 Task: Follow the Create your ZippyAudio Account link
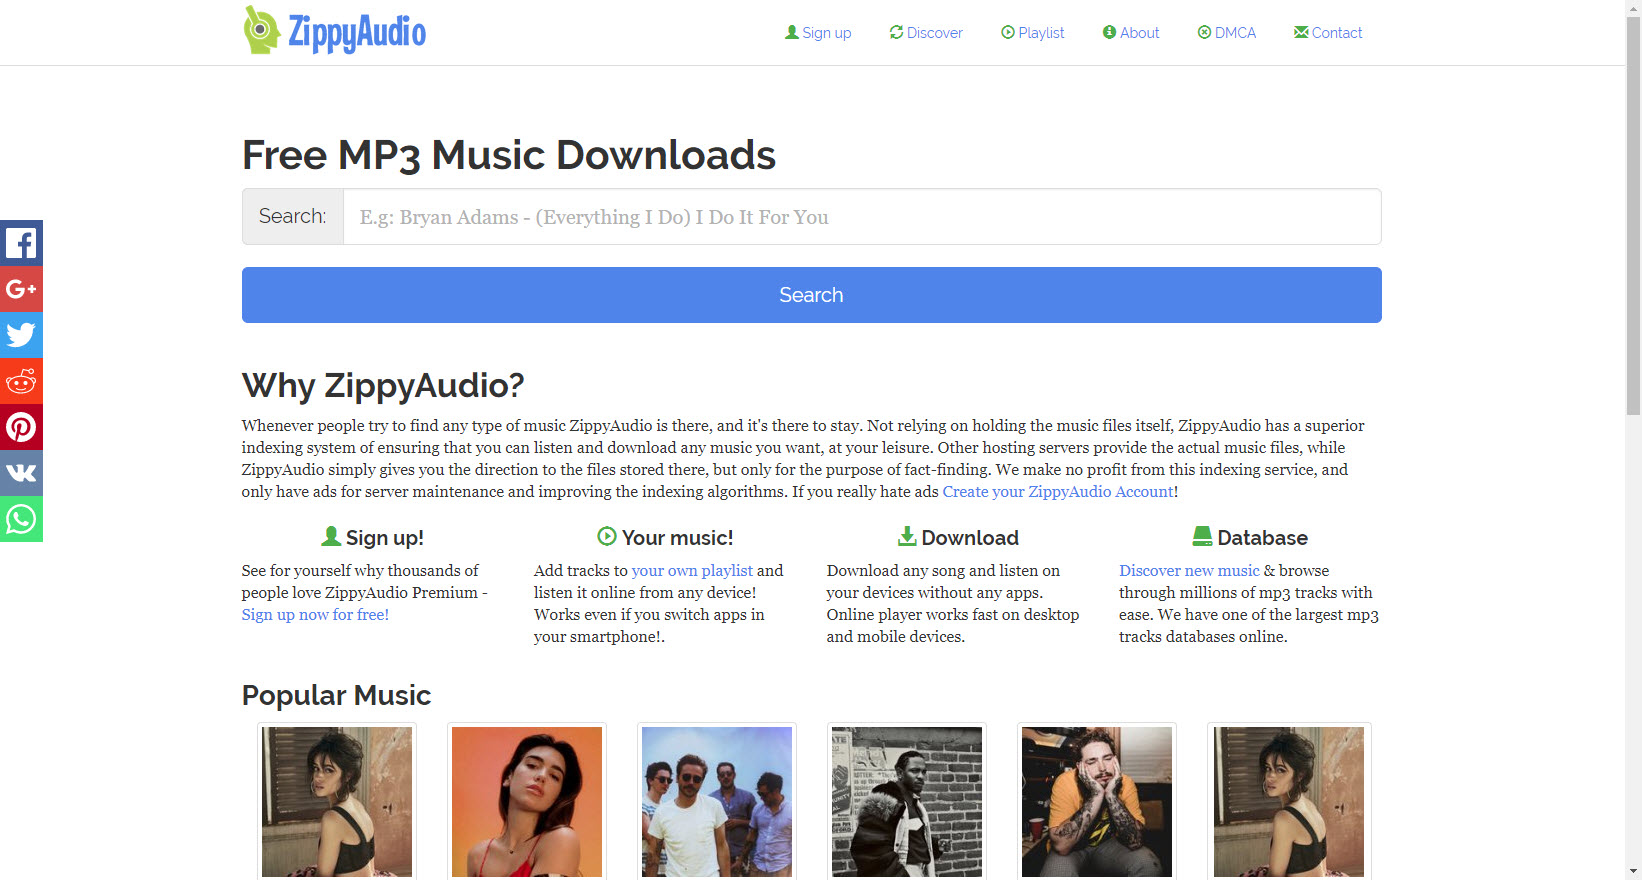pyautogui.click(x=1058, y=492)
